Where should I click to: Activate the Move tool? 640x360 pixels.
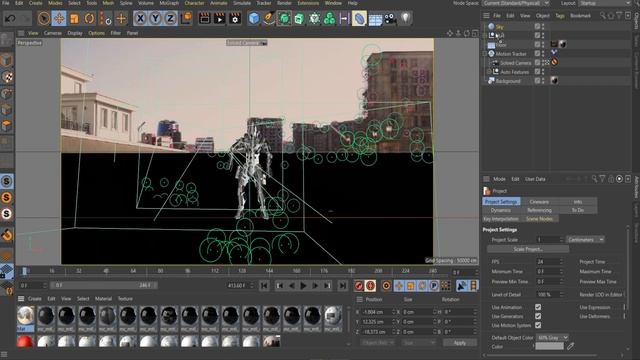point(59,18)
